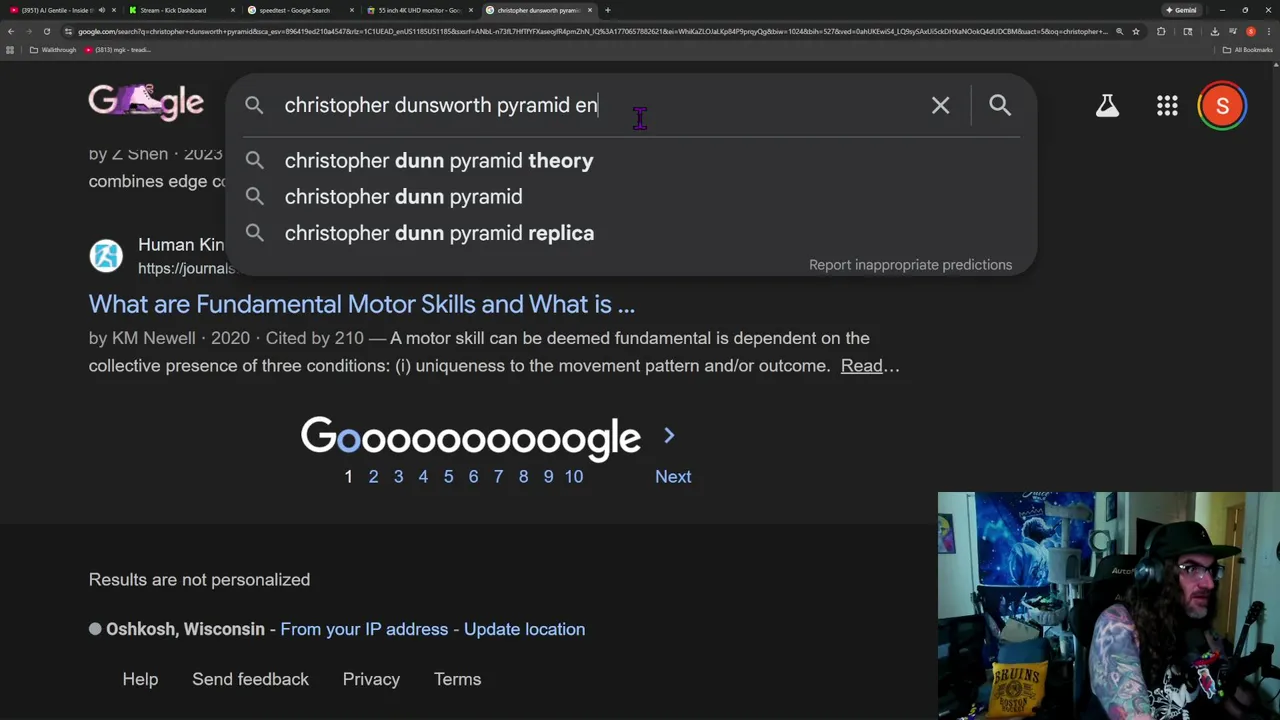Viewport: 1280px width, 720px height.
Task: Open Chrome three-dot menu
Action: point(1268,31)
